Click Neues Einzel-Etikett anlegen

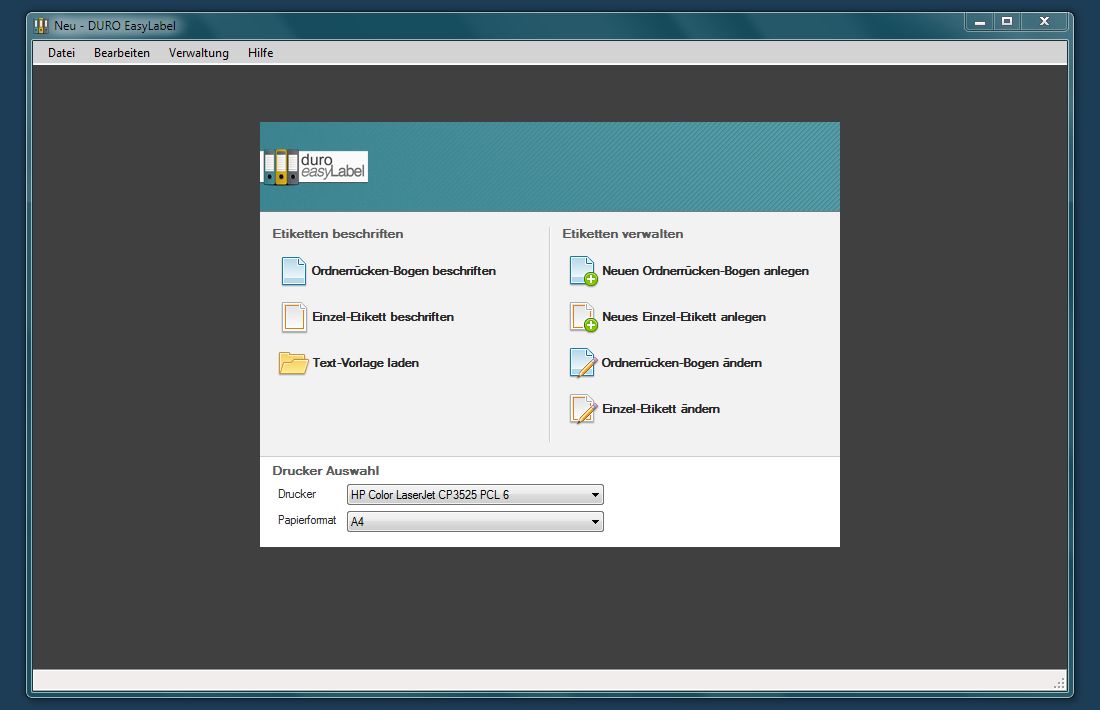coord(684,317)
